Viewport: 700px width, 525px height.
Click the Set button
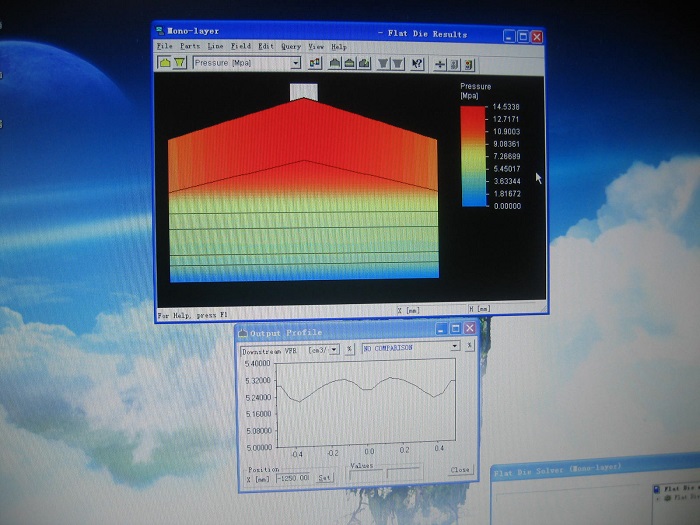pos(325,478)
